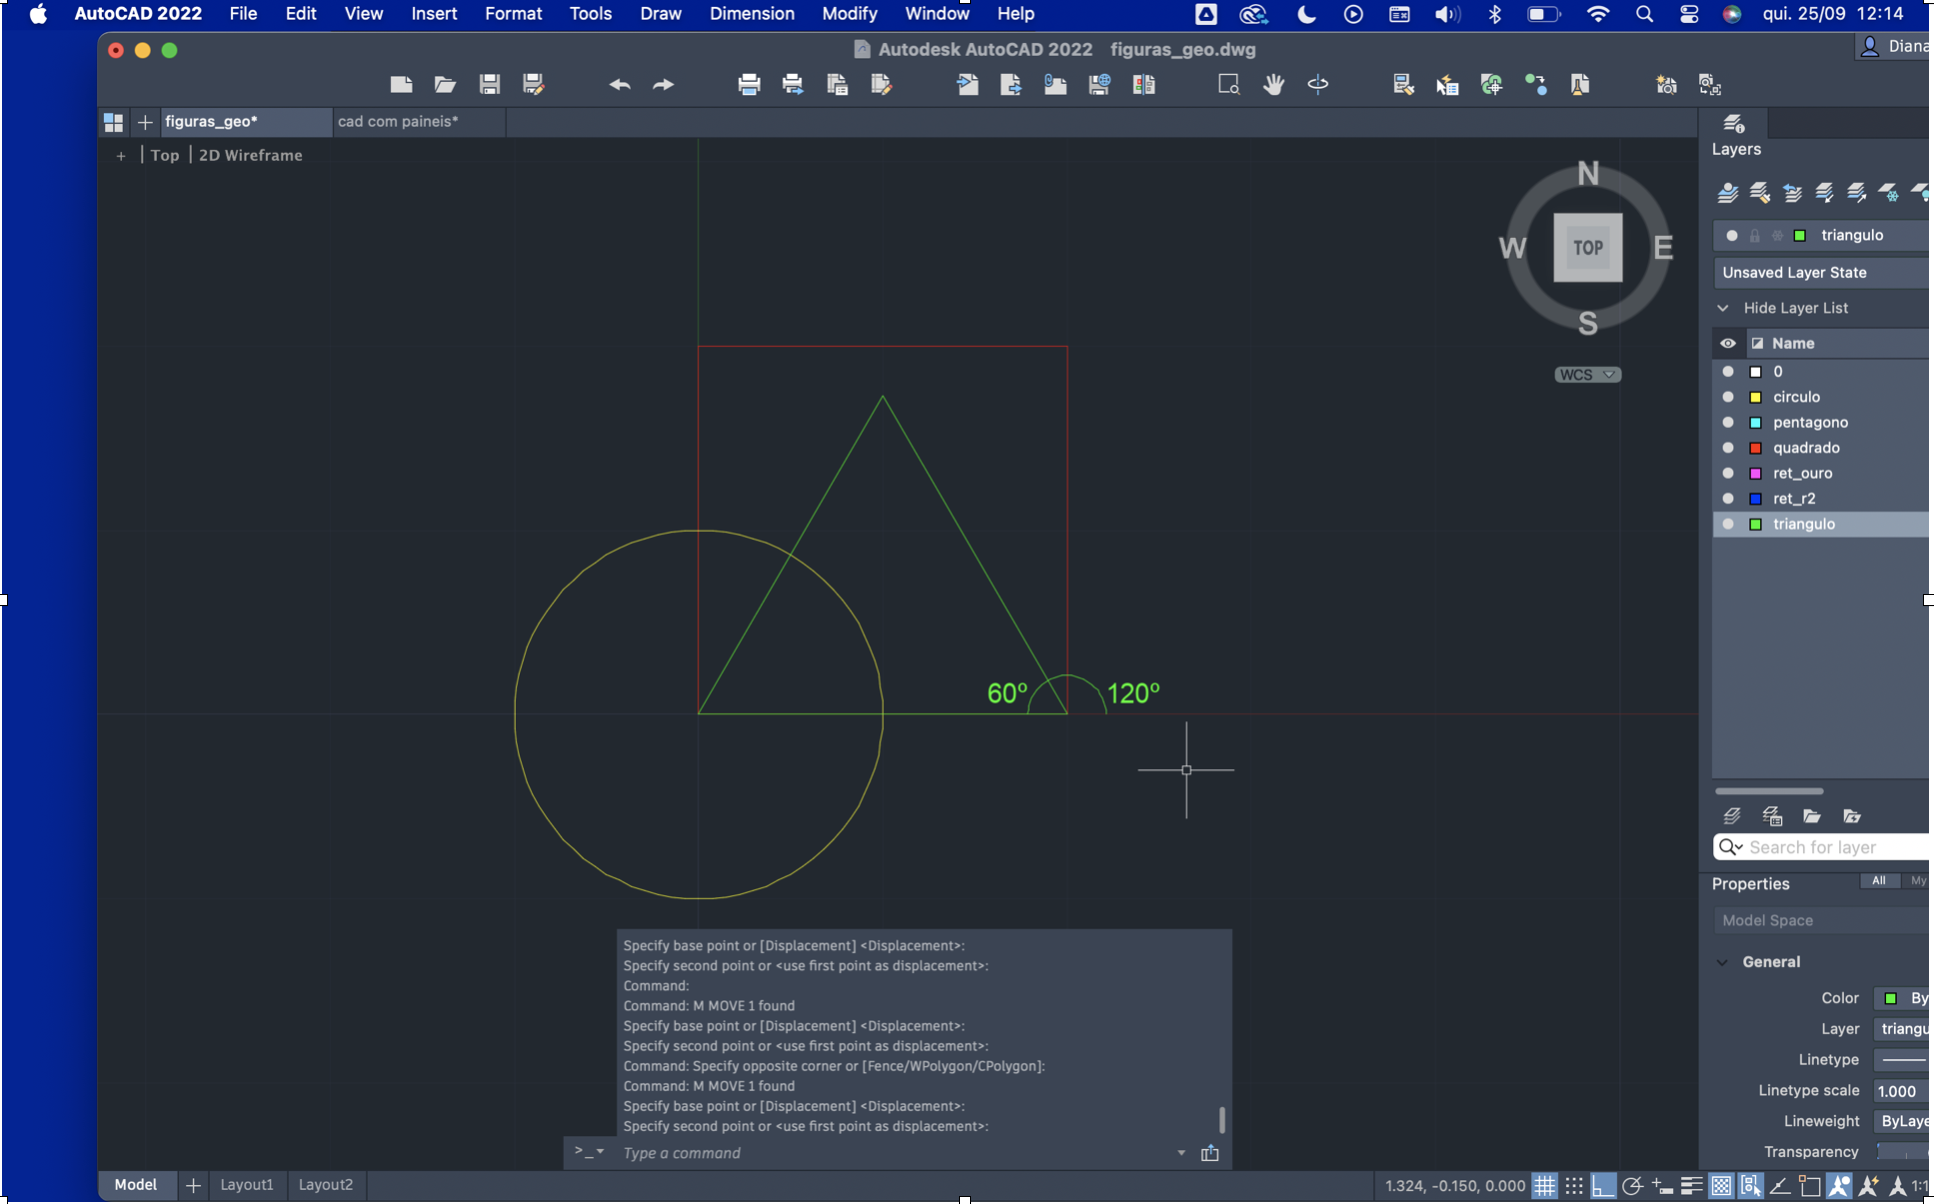Switch to Layout1 tab

(246, 1185)
